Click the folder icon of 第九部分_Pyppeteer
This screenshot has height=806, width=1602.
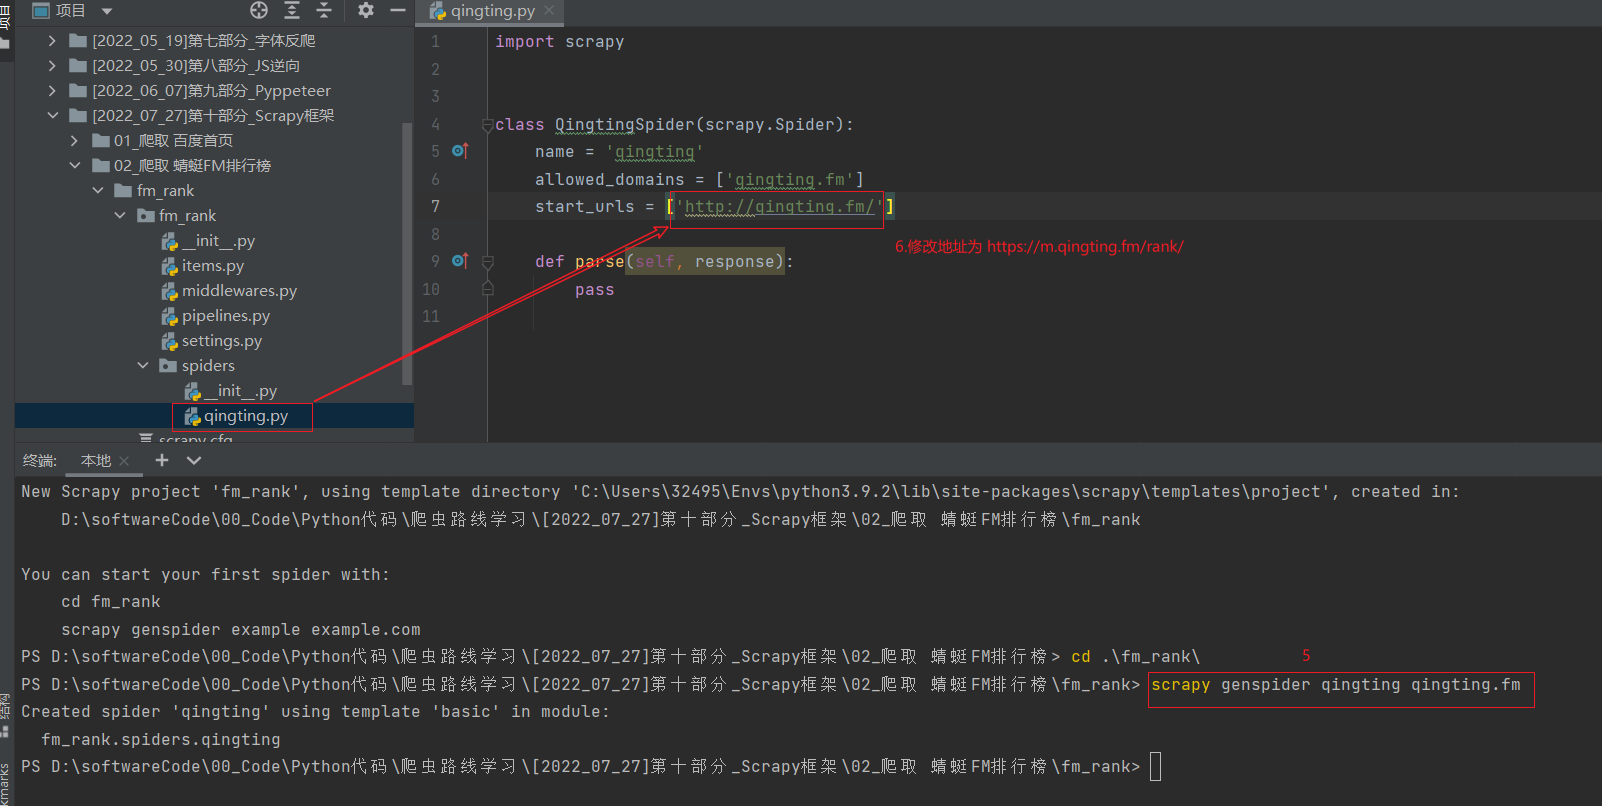point(78,91)
